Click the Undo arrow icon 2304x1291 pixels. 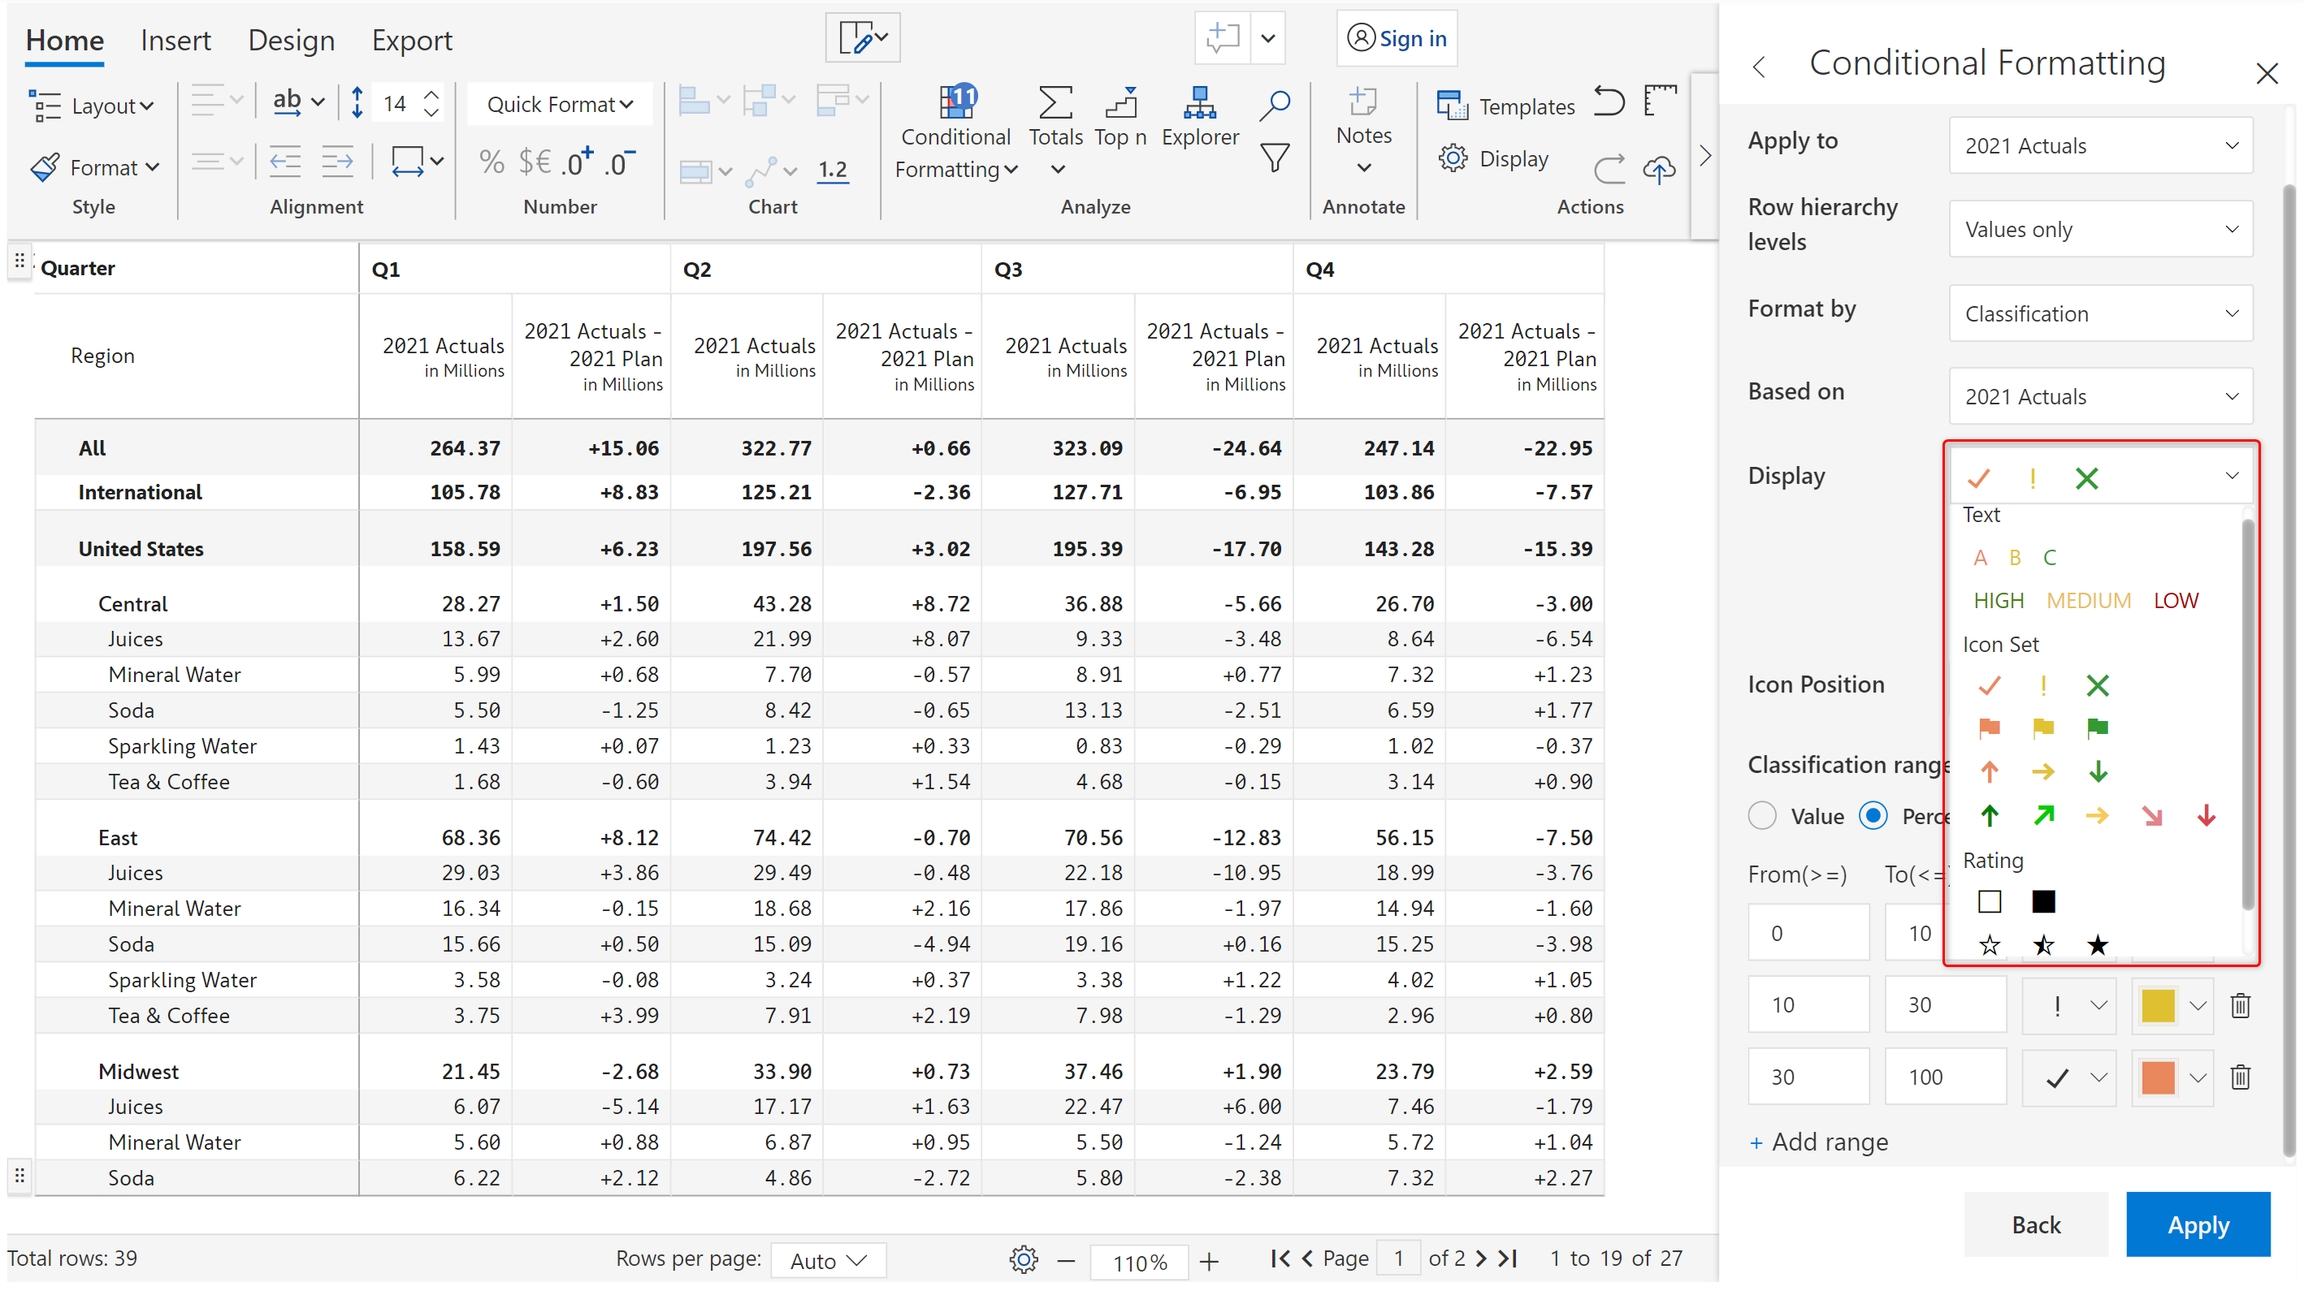tap(1608, 102)
